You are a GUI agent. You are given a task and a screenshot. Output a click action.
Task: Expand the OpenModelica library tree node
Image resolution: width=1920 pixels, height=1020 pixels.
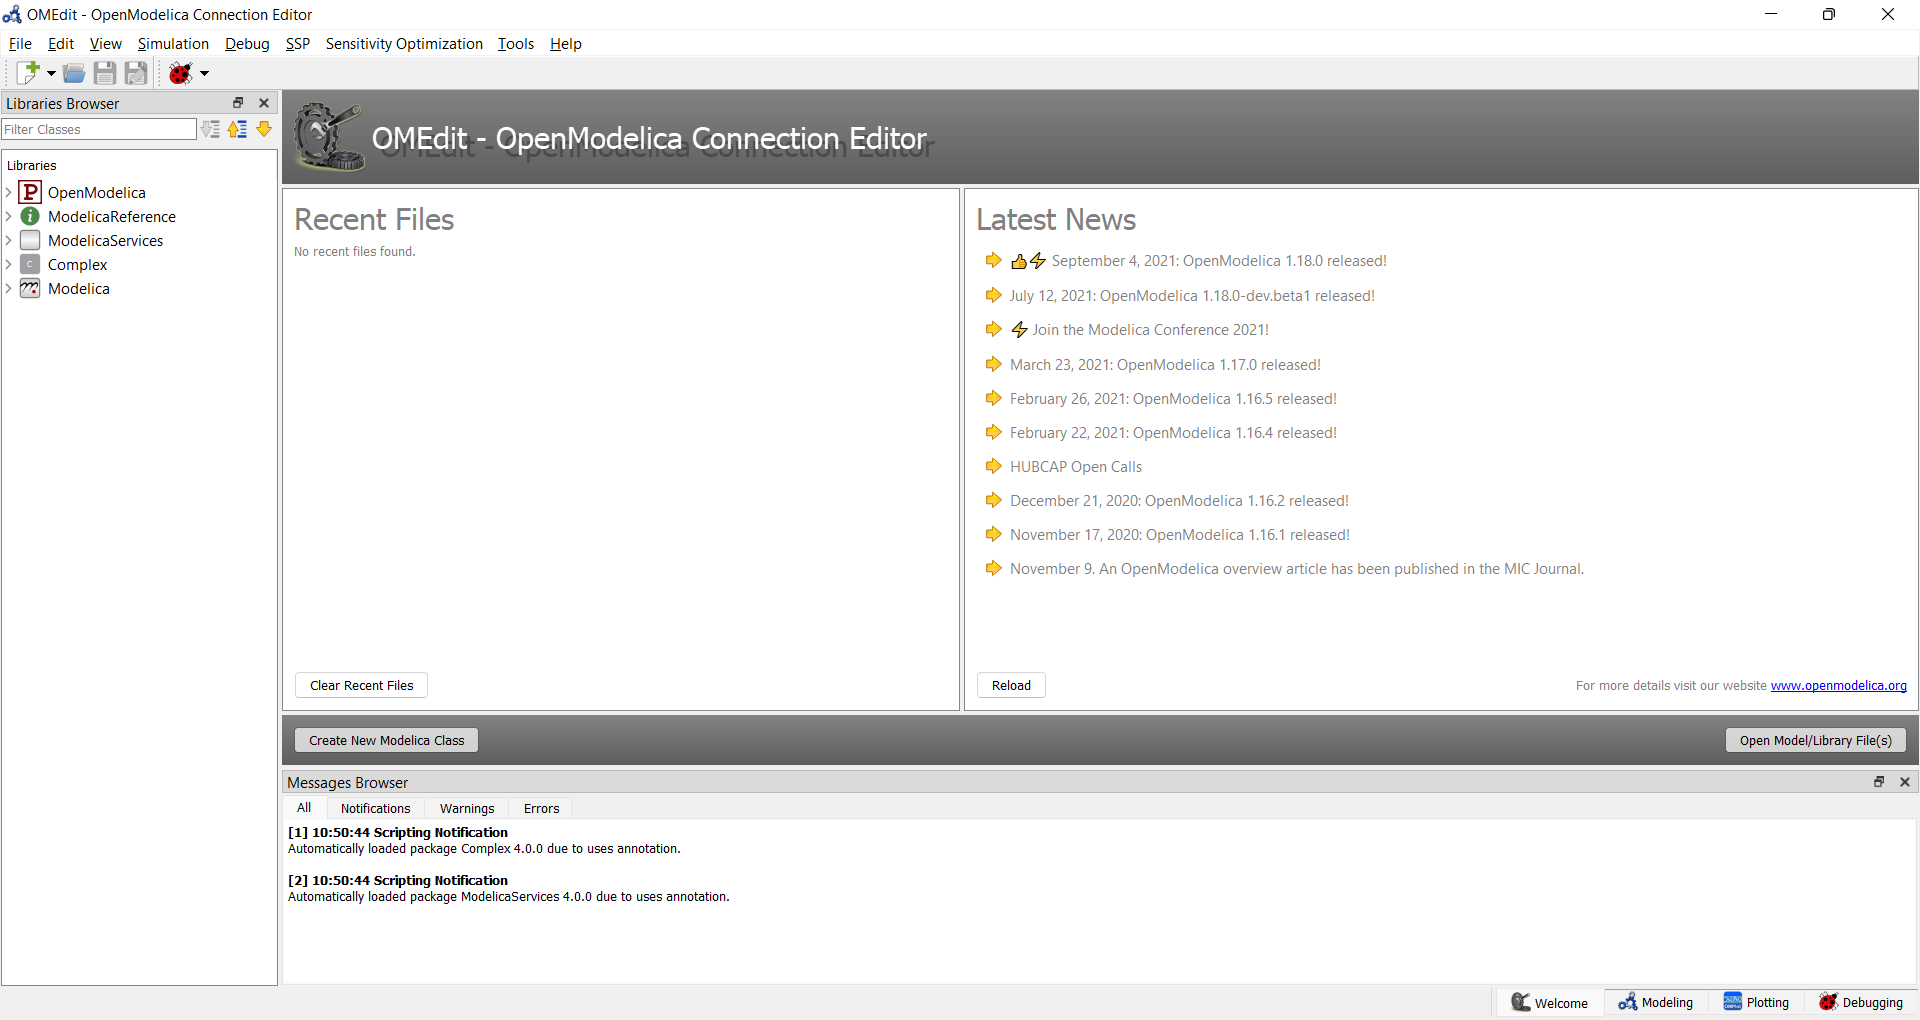click(9, 192)
